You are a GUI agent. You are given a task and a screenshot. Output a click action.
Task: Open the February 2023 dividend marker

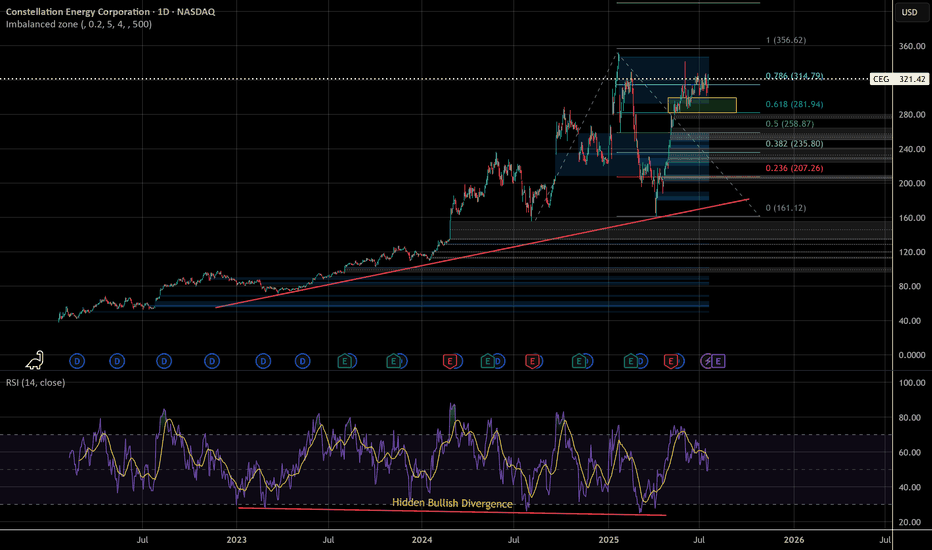pyautogui.click(x=263, y=361)
